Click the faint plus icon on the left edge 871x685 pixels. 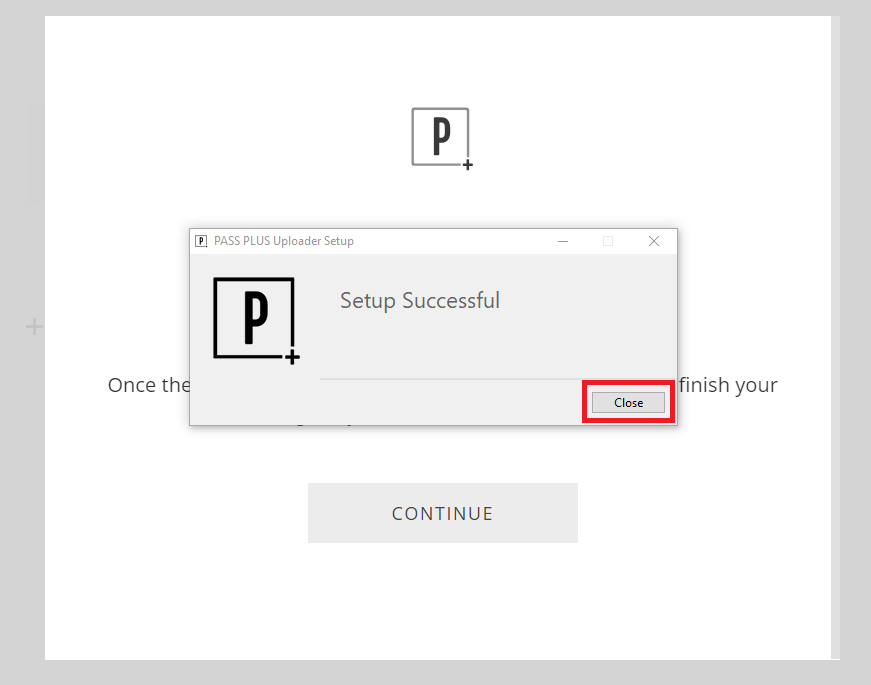point(33,326)
